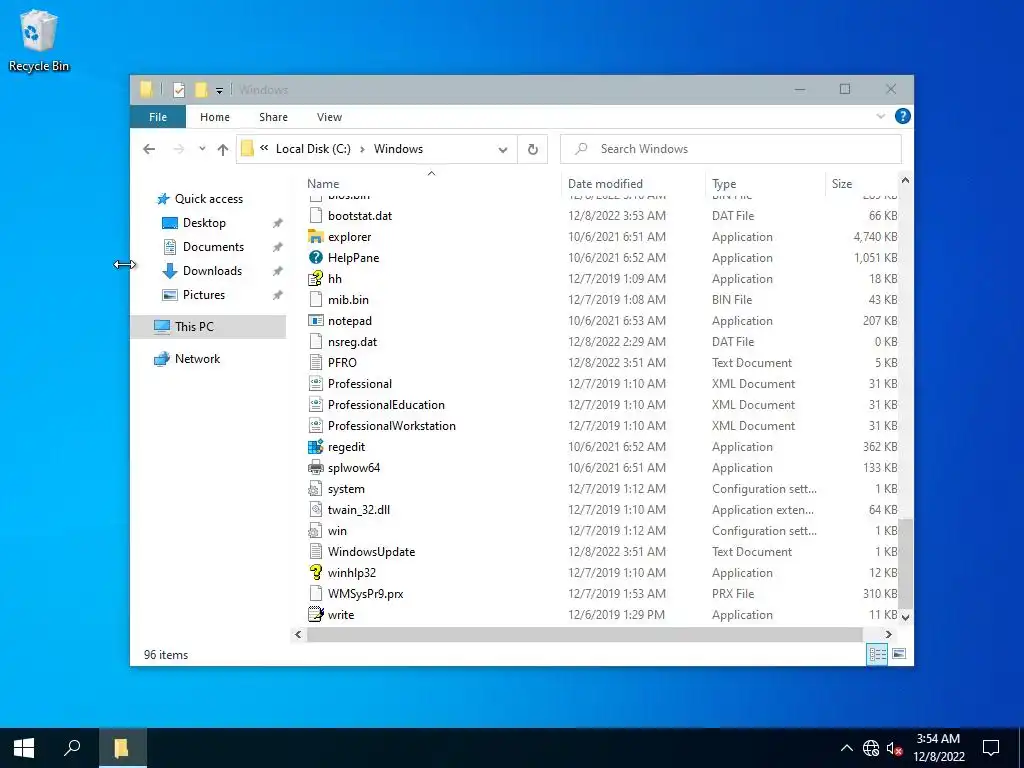The width and height of the screenshot is (1024, 768).
Task: Select the system configuration file icon
Action: coord(315,488)
